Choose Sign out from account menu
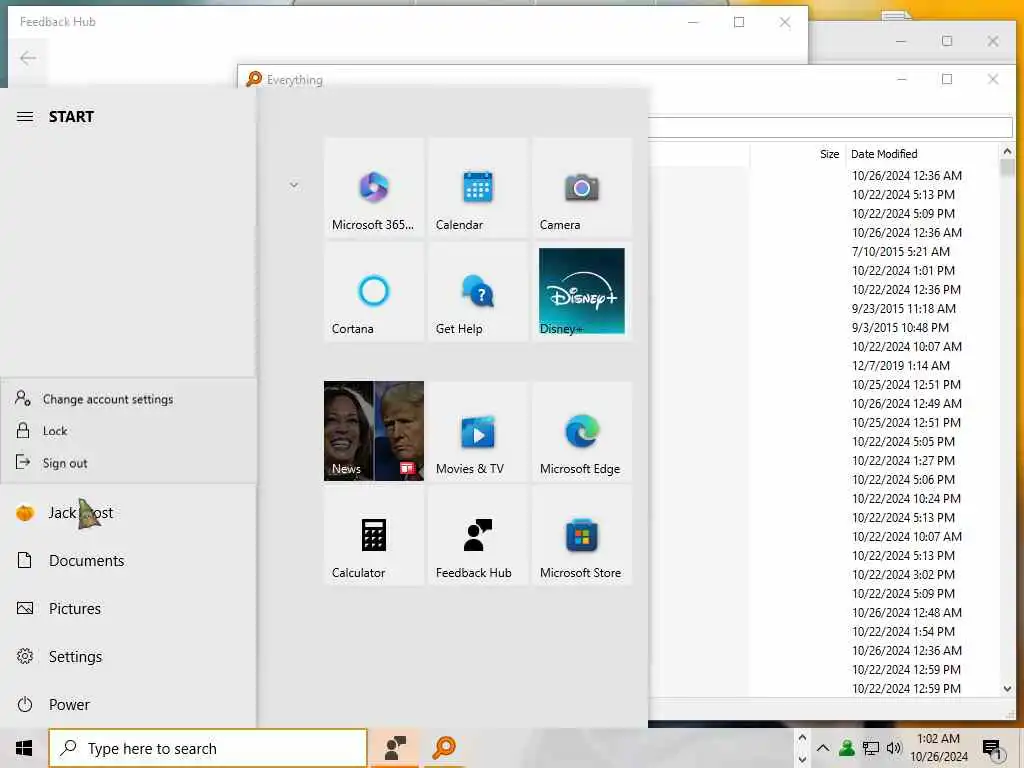Image resolution: width=1024 pixels, height=768 pixels. click(128, 463)
